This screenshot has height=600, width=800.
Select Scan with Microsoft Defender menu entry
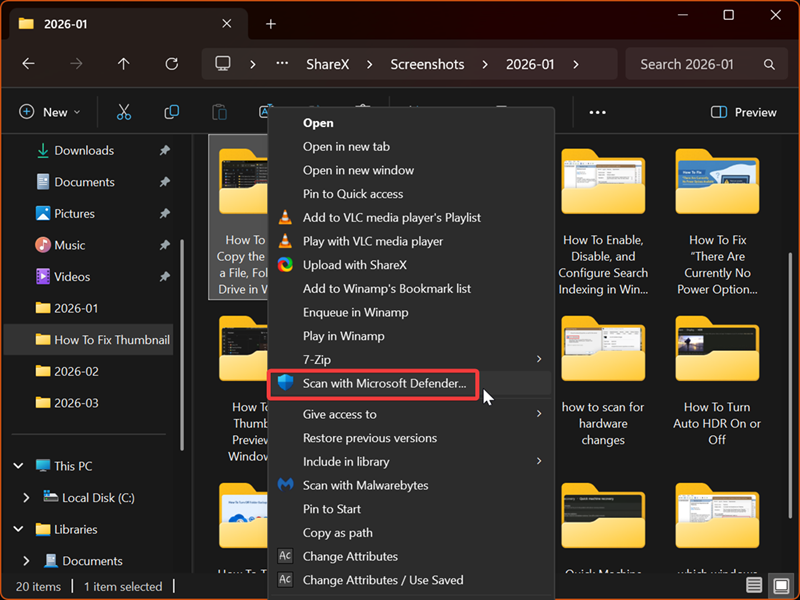pyautogui.click(x=384, y=383)
